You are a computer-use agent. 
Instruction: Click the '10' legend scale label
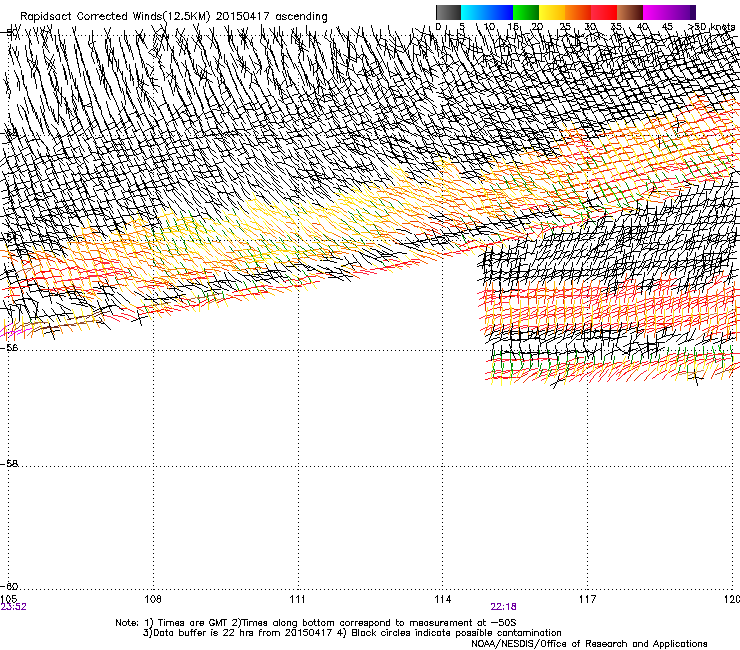490,27
